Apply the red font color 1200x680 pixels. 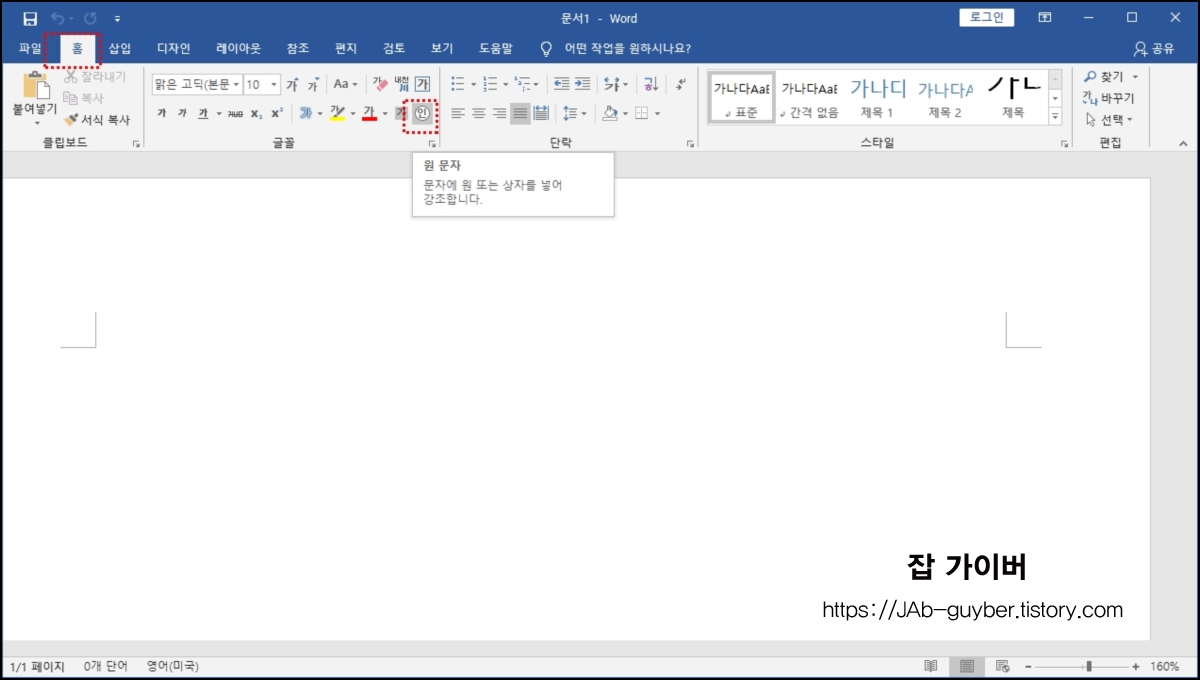(369, 113)
